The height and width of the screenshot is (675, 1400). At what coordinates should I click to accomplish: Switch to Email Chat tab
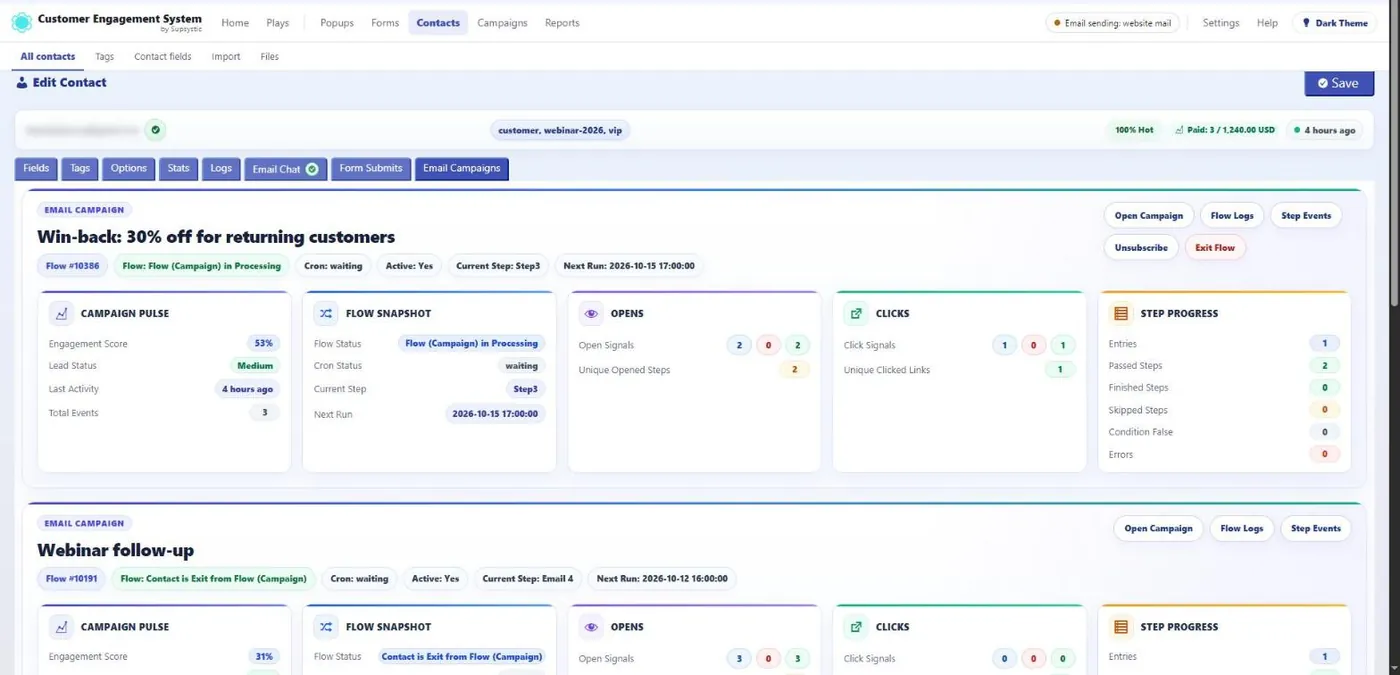tap(286, 169)
